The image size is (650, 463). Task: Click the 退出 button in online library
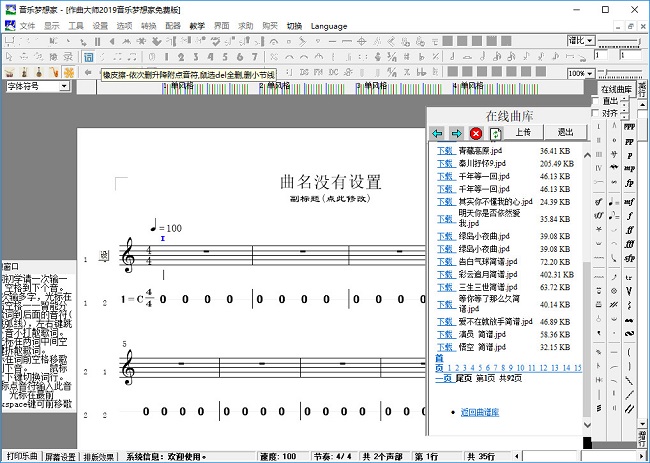point(565,133)
